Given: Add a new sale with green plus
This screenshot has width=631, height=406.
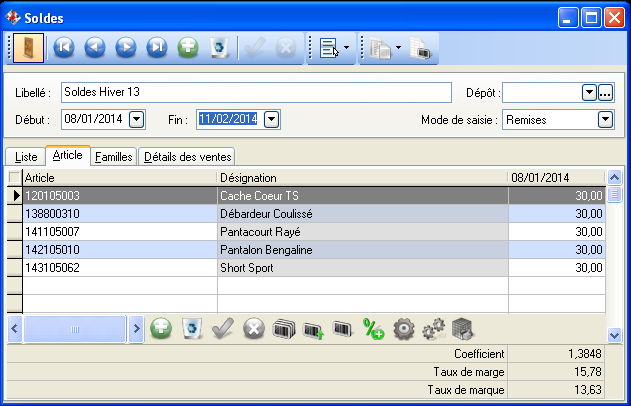Looking at the screenshot, I should pos(188,47).
